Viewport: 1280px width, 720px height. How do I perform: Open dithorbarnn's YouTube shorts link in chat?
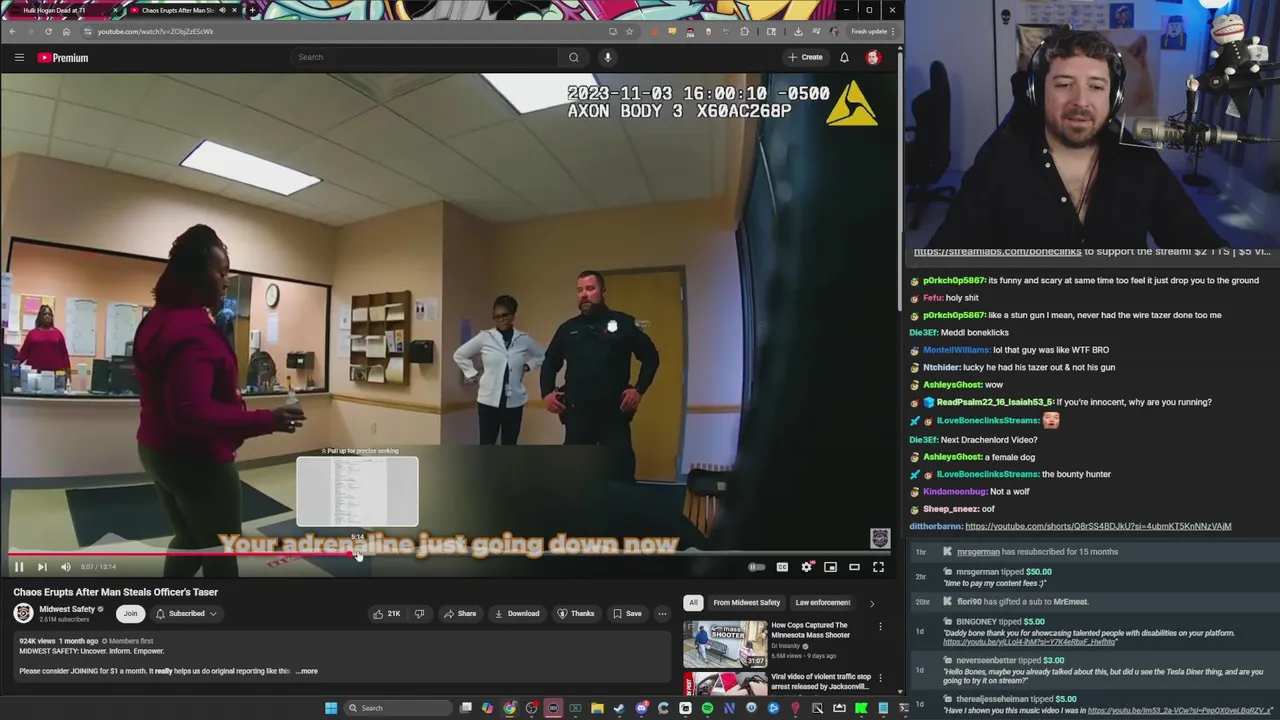click(1098, 526)
